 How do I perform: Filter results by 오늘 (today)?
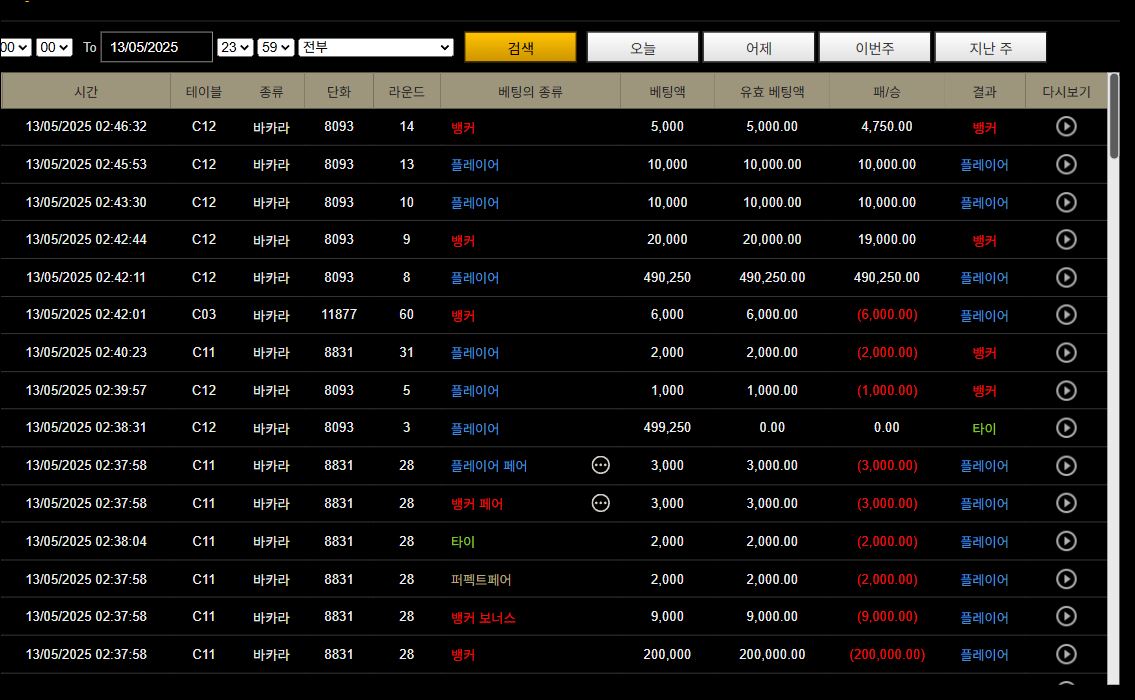click(x=643, y=47)
